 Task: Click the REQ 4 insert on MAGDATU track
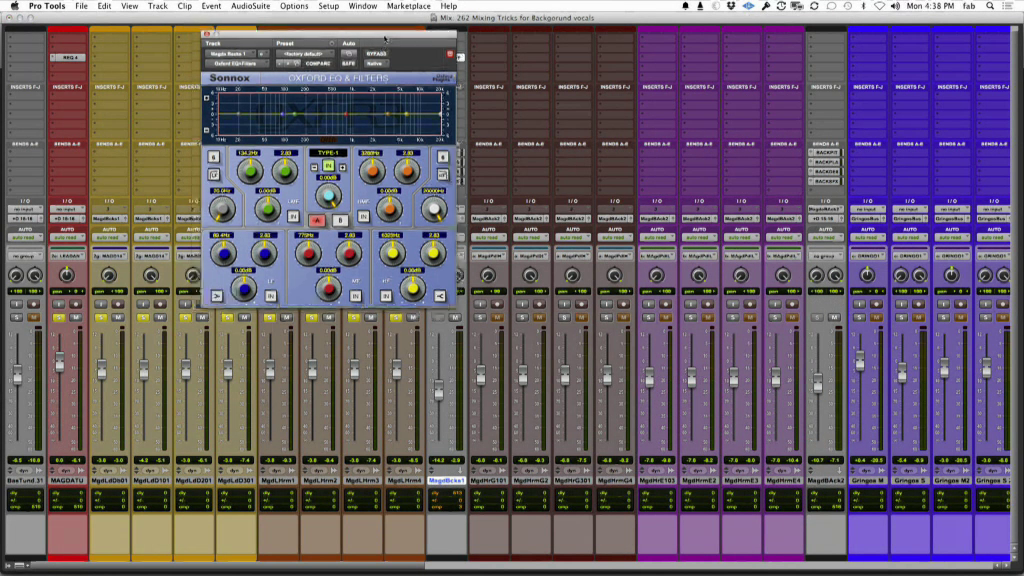point(67,57)
